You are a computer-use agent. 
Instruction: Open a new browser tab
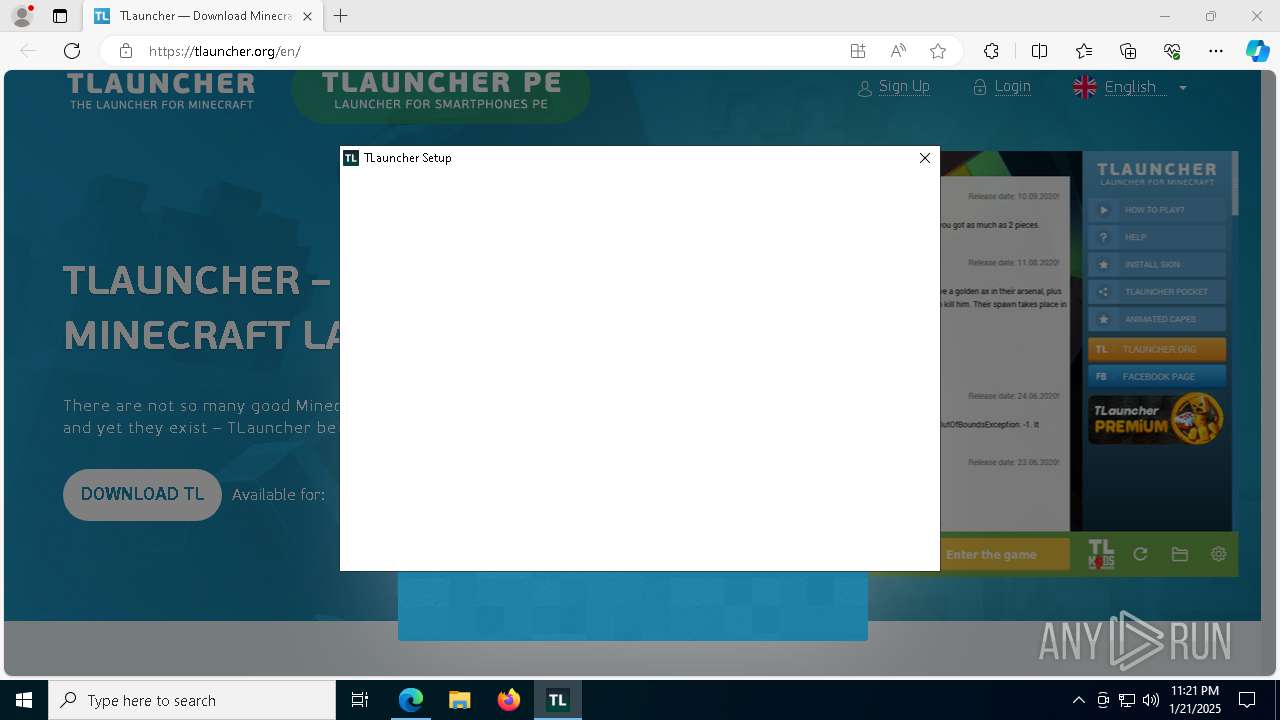[x=341, y=16]
